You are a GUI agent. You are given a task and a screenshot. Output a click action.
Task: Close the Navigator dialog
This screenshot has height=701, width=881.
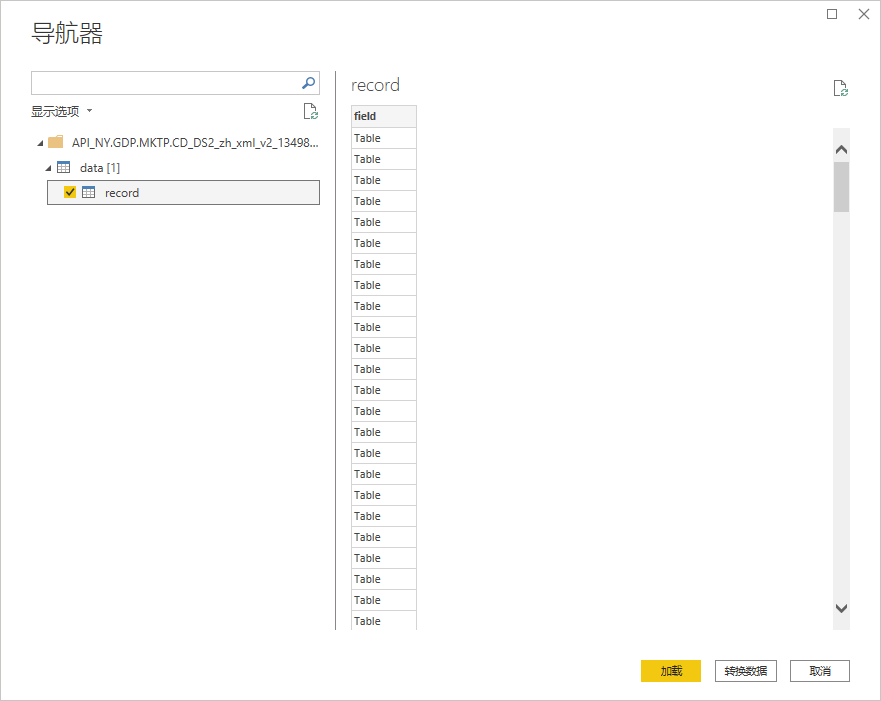(x=863, y=14)
